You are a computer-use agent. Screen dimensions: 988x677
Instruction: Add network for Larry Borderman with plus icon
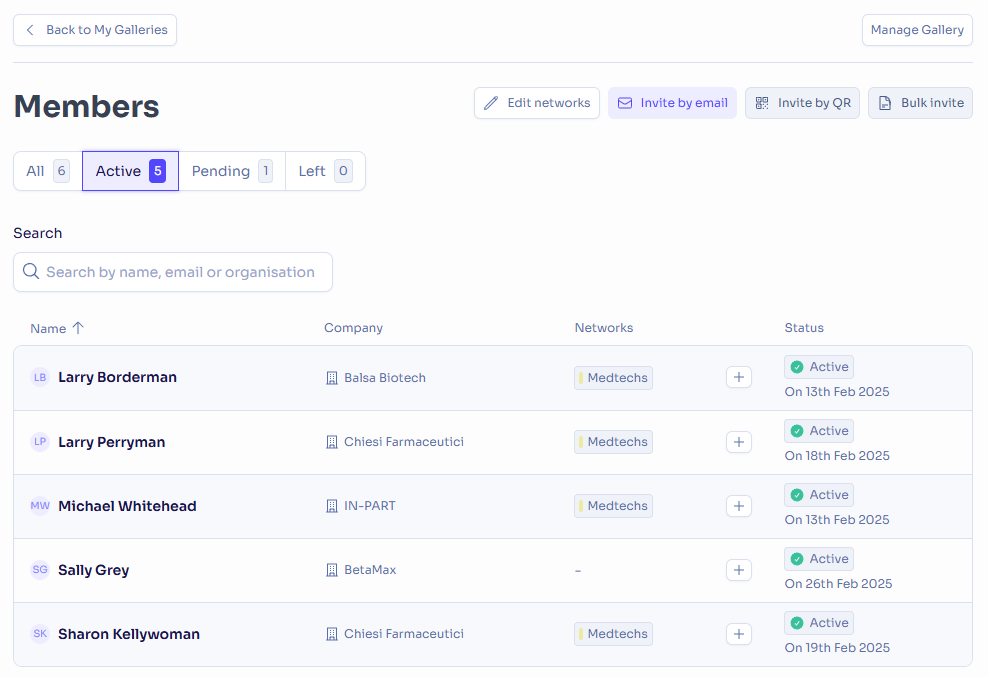(738, 378)
